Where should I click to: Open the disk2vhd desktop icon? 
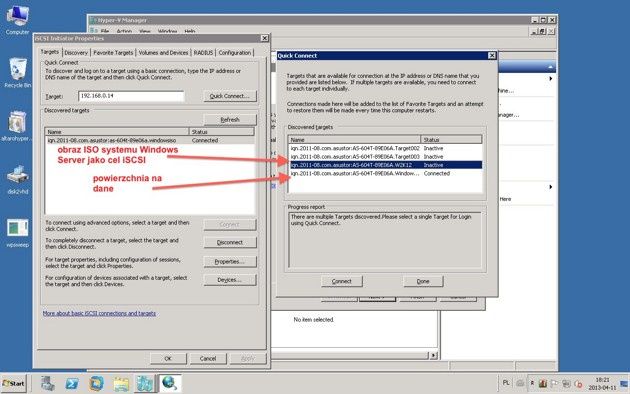[x=17, y=180]
